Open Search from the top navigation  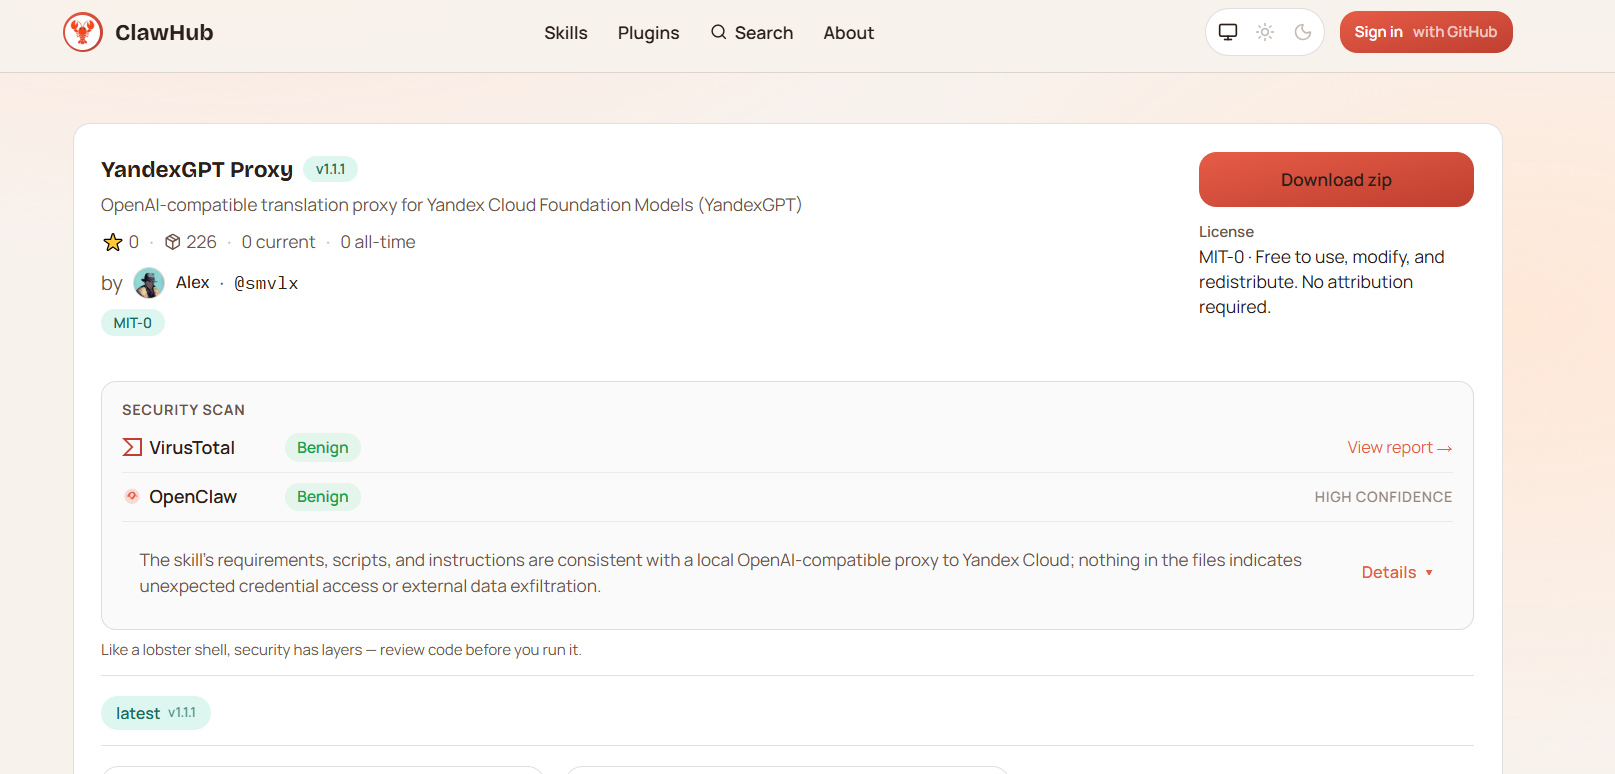click(x=751, y=33)
